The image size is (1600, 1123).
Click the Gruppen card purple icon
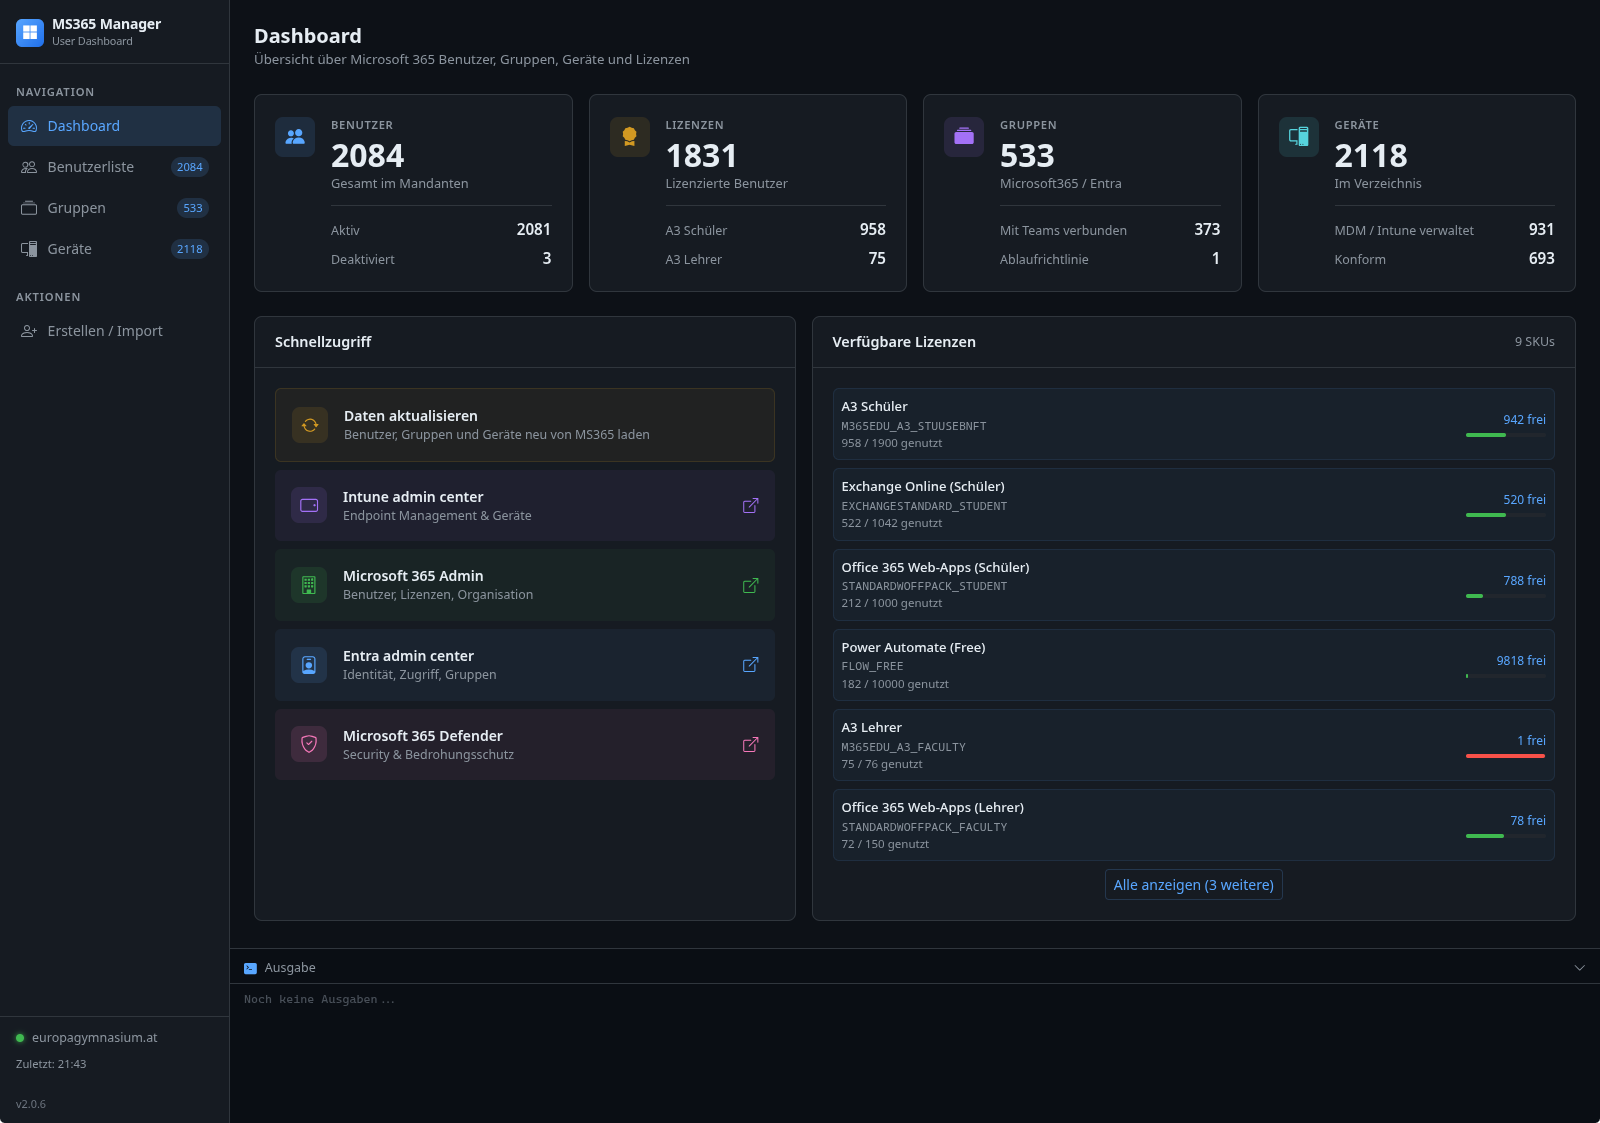[964, 137]
